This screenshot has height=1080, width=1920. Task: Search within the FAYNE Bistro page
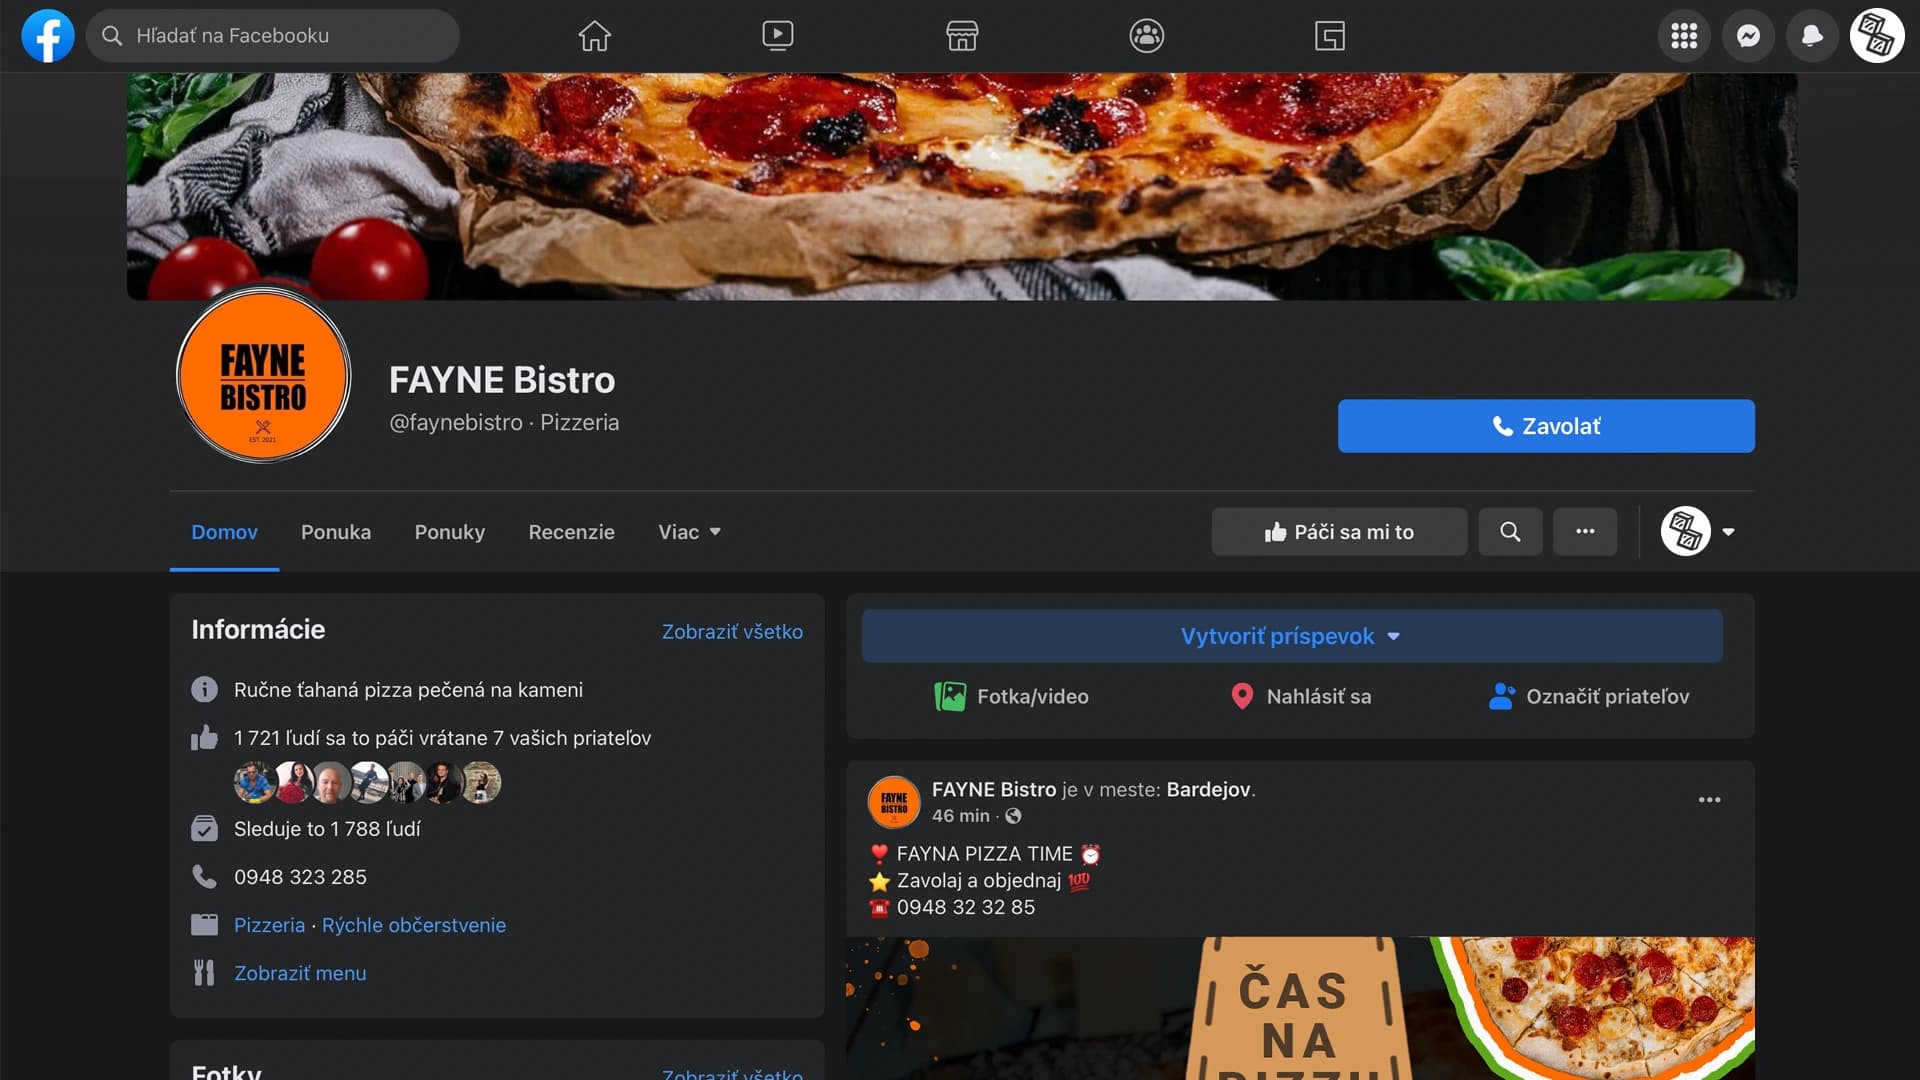(1510, 532)
